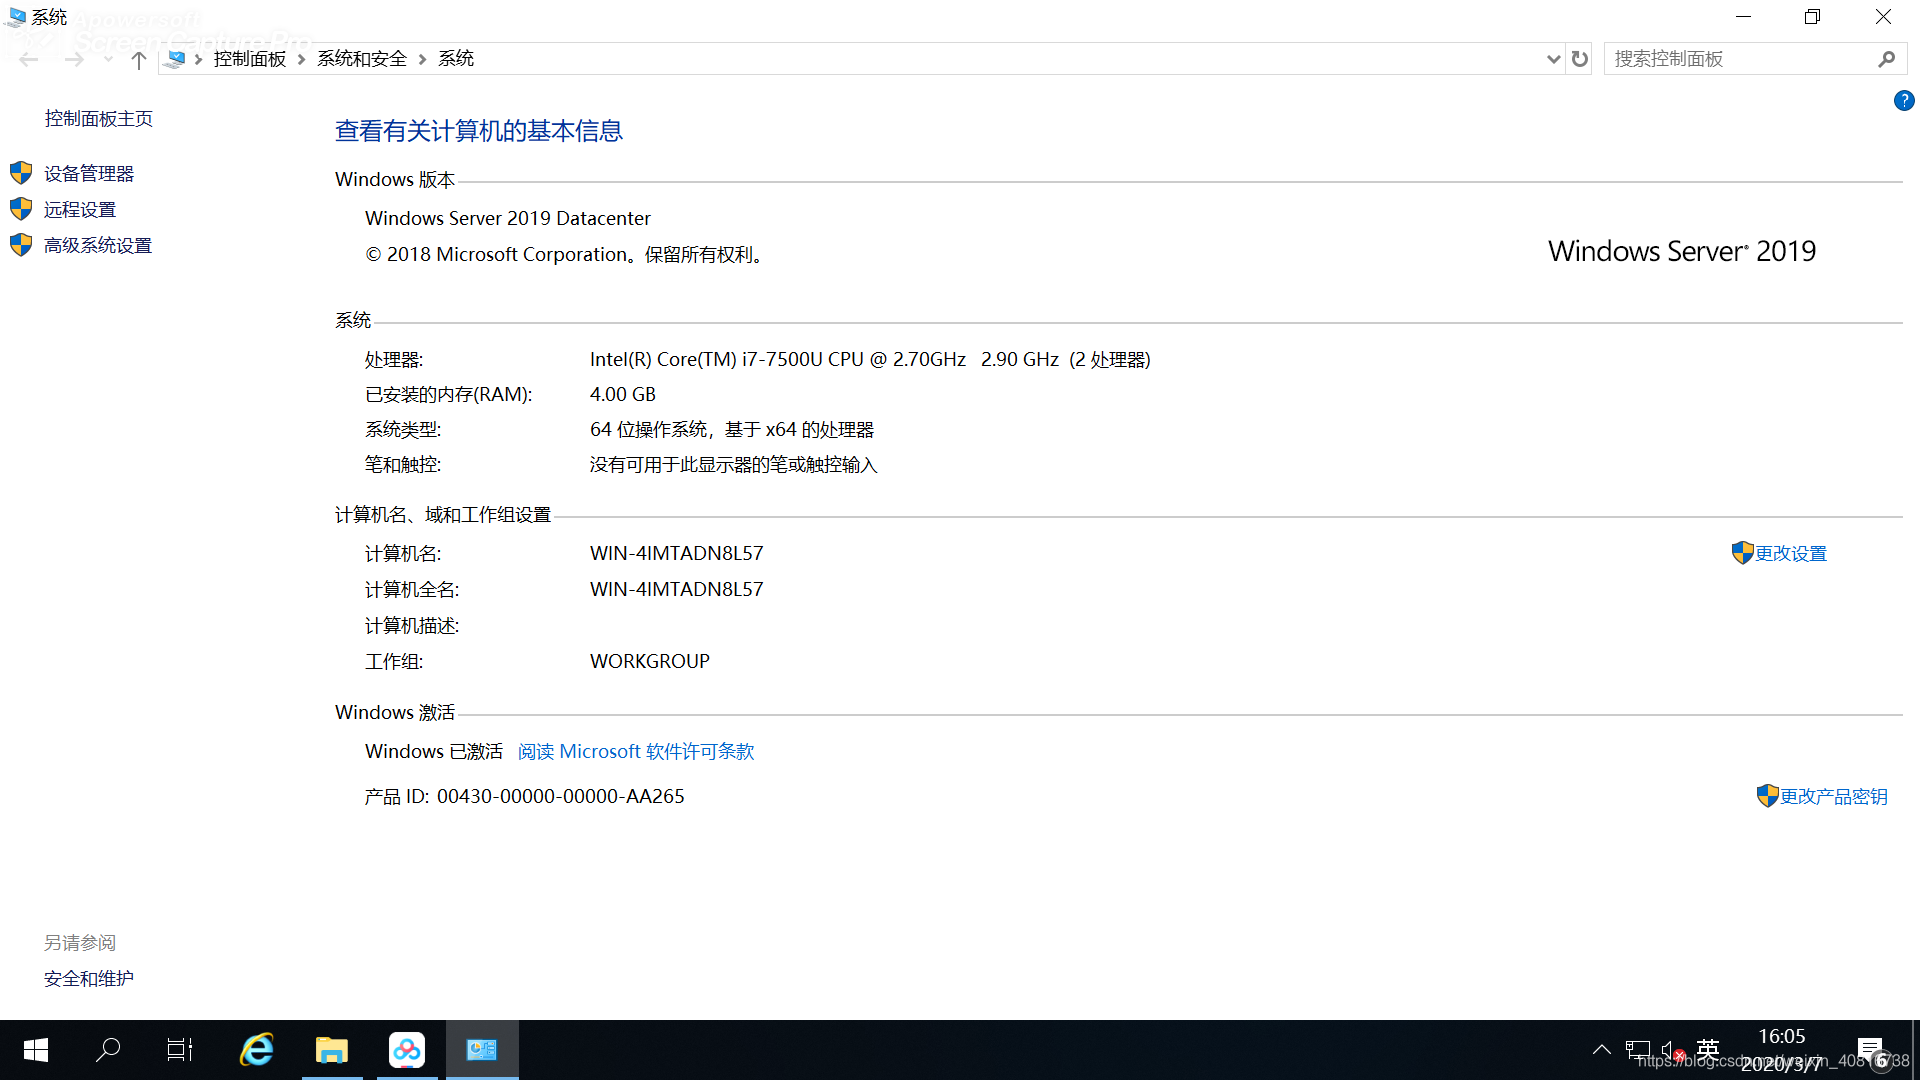Click the 更改设置 link
Image resolution: width=1920 pixels, height=1080 pixels.
pyautogui.click(x=1790, y=554)
